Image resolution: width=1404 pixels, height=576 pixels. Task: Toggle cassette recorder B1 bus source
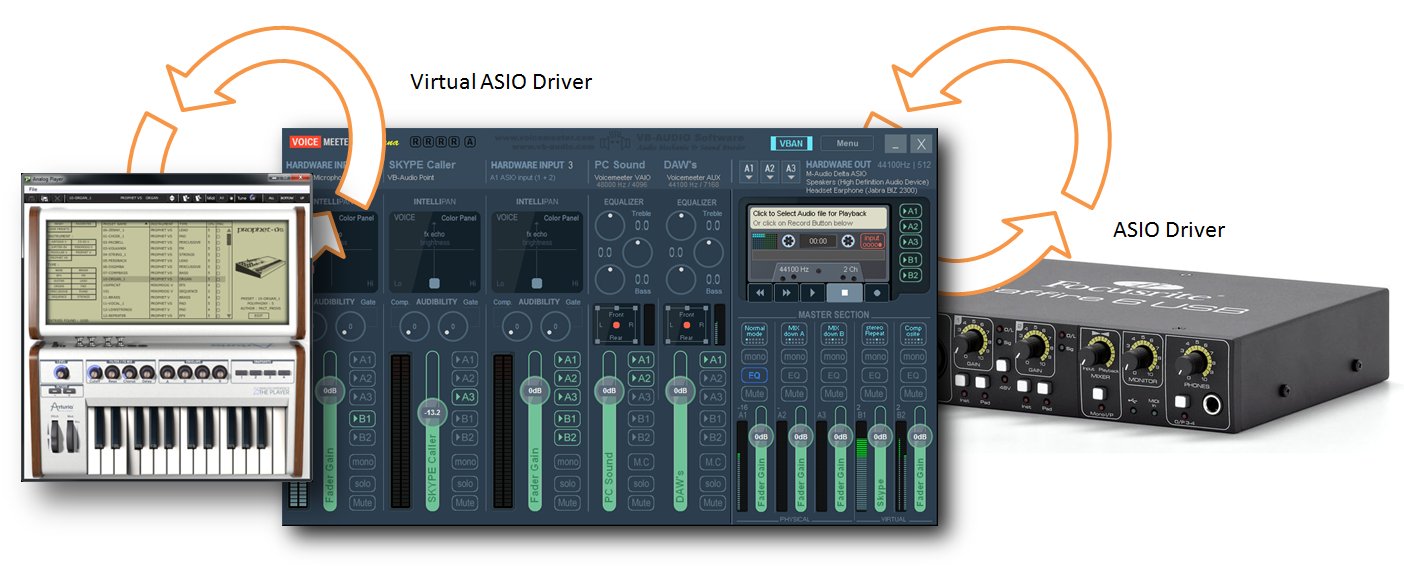910,259
